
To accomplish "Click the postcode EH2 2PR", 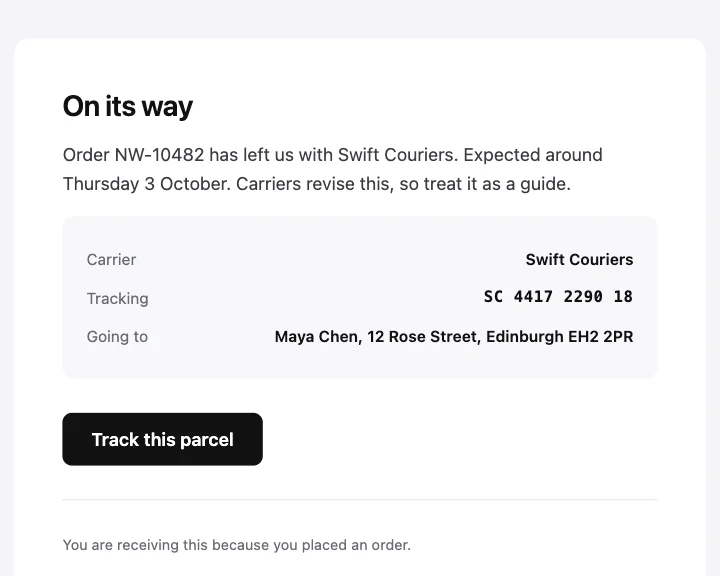I will click(x=601, y=337).
